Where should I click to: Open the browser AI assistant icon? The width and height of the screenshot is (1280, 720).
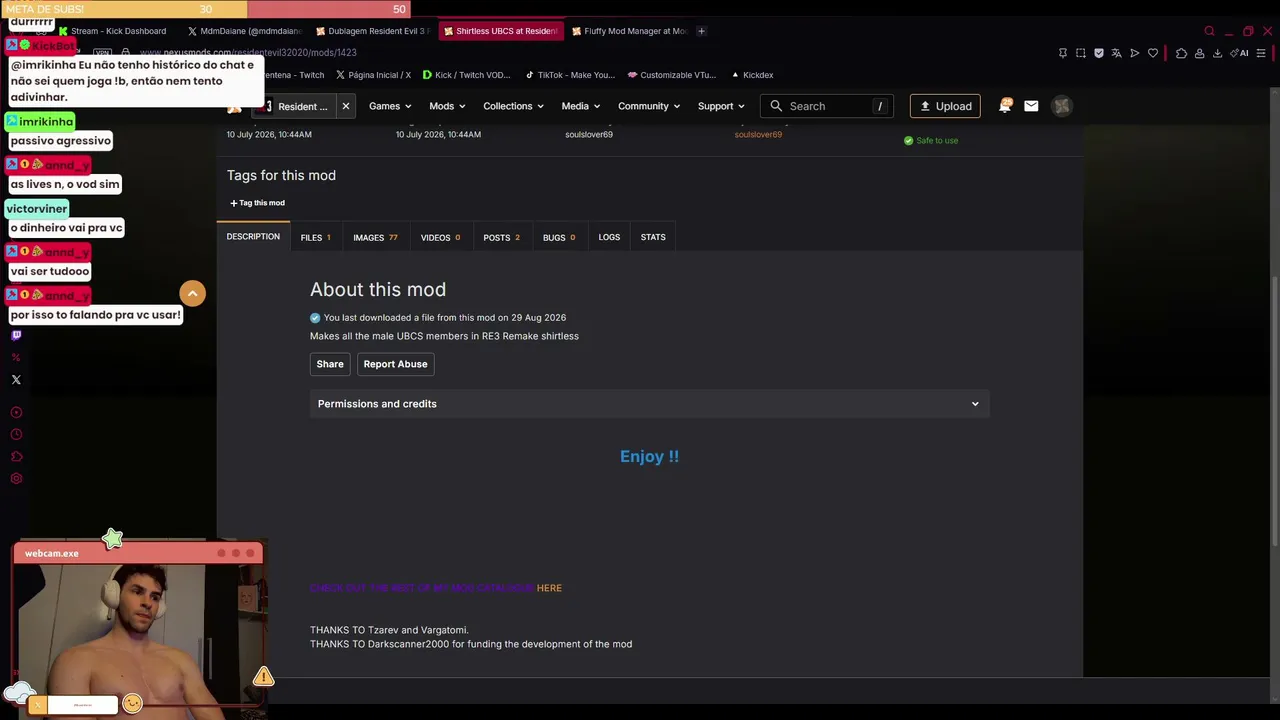tap(1240, 53)
